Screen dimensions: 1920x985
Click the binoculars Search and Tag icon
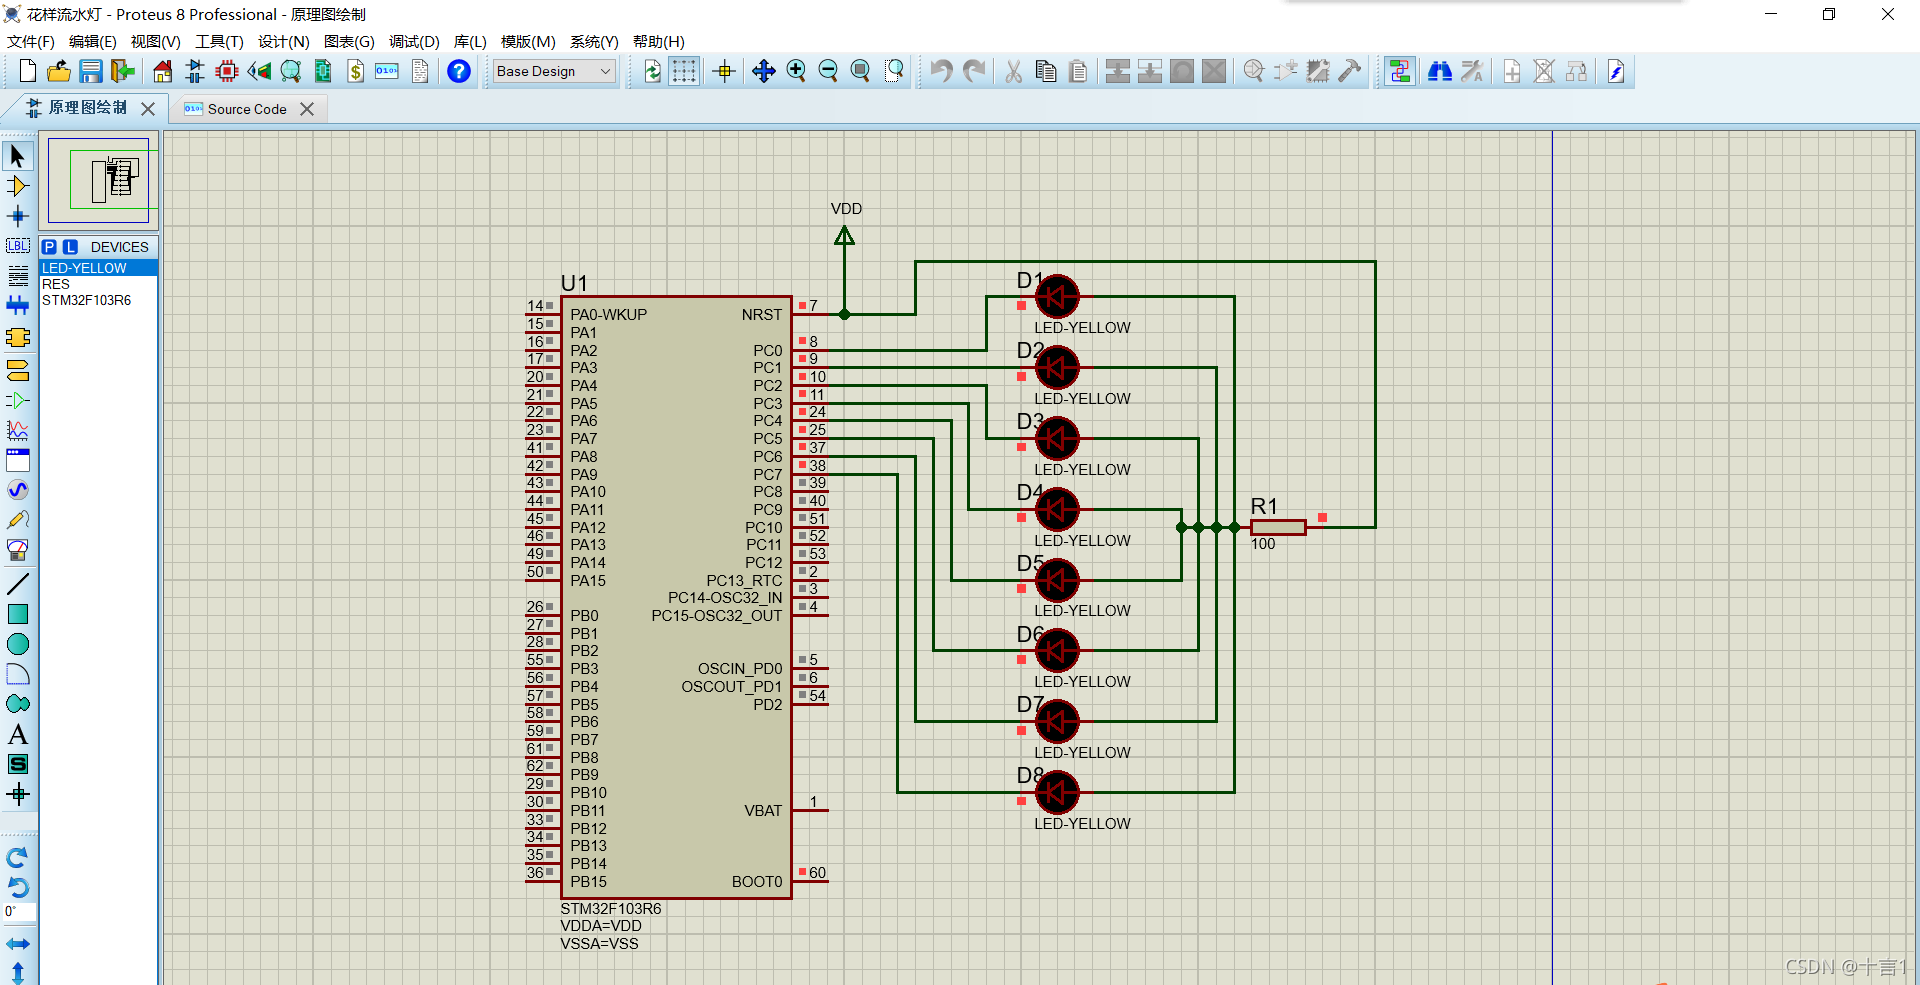pos(1440,71)
